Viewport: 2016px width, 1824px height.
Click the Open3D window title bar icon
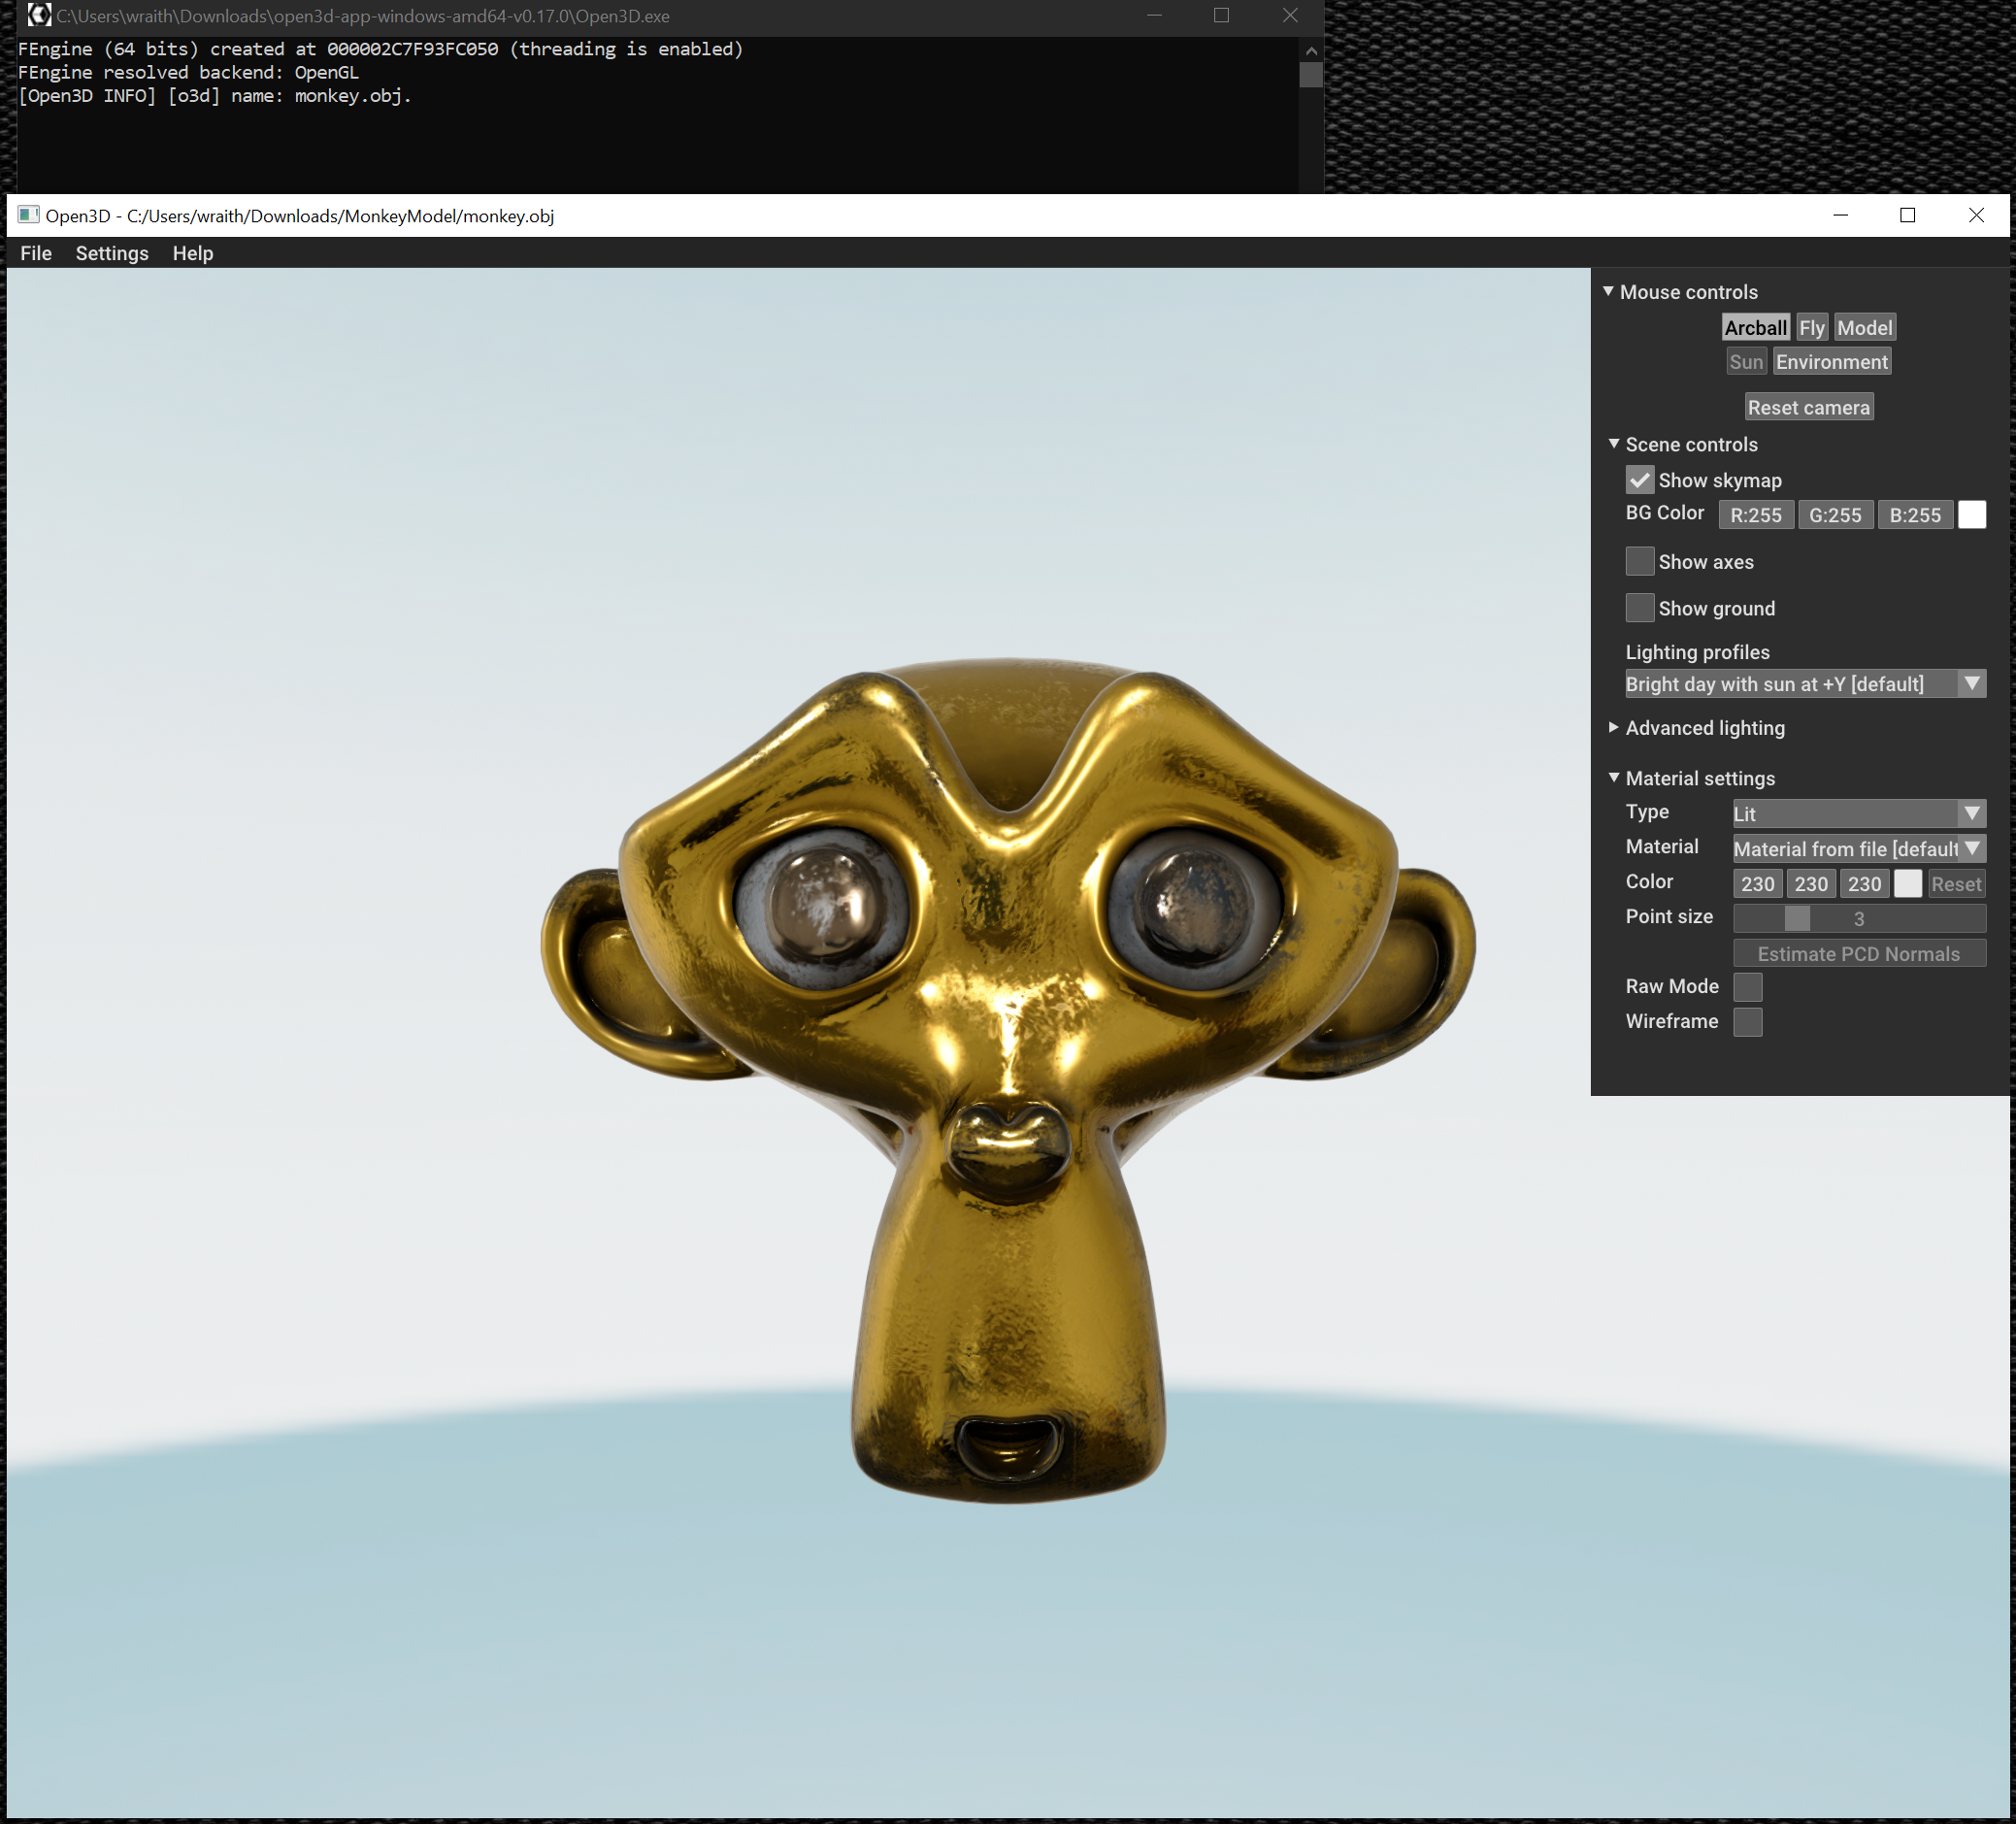(x=28, y=215)
